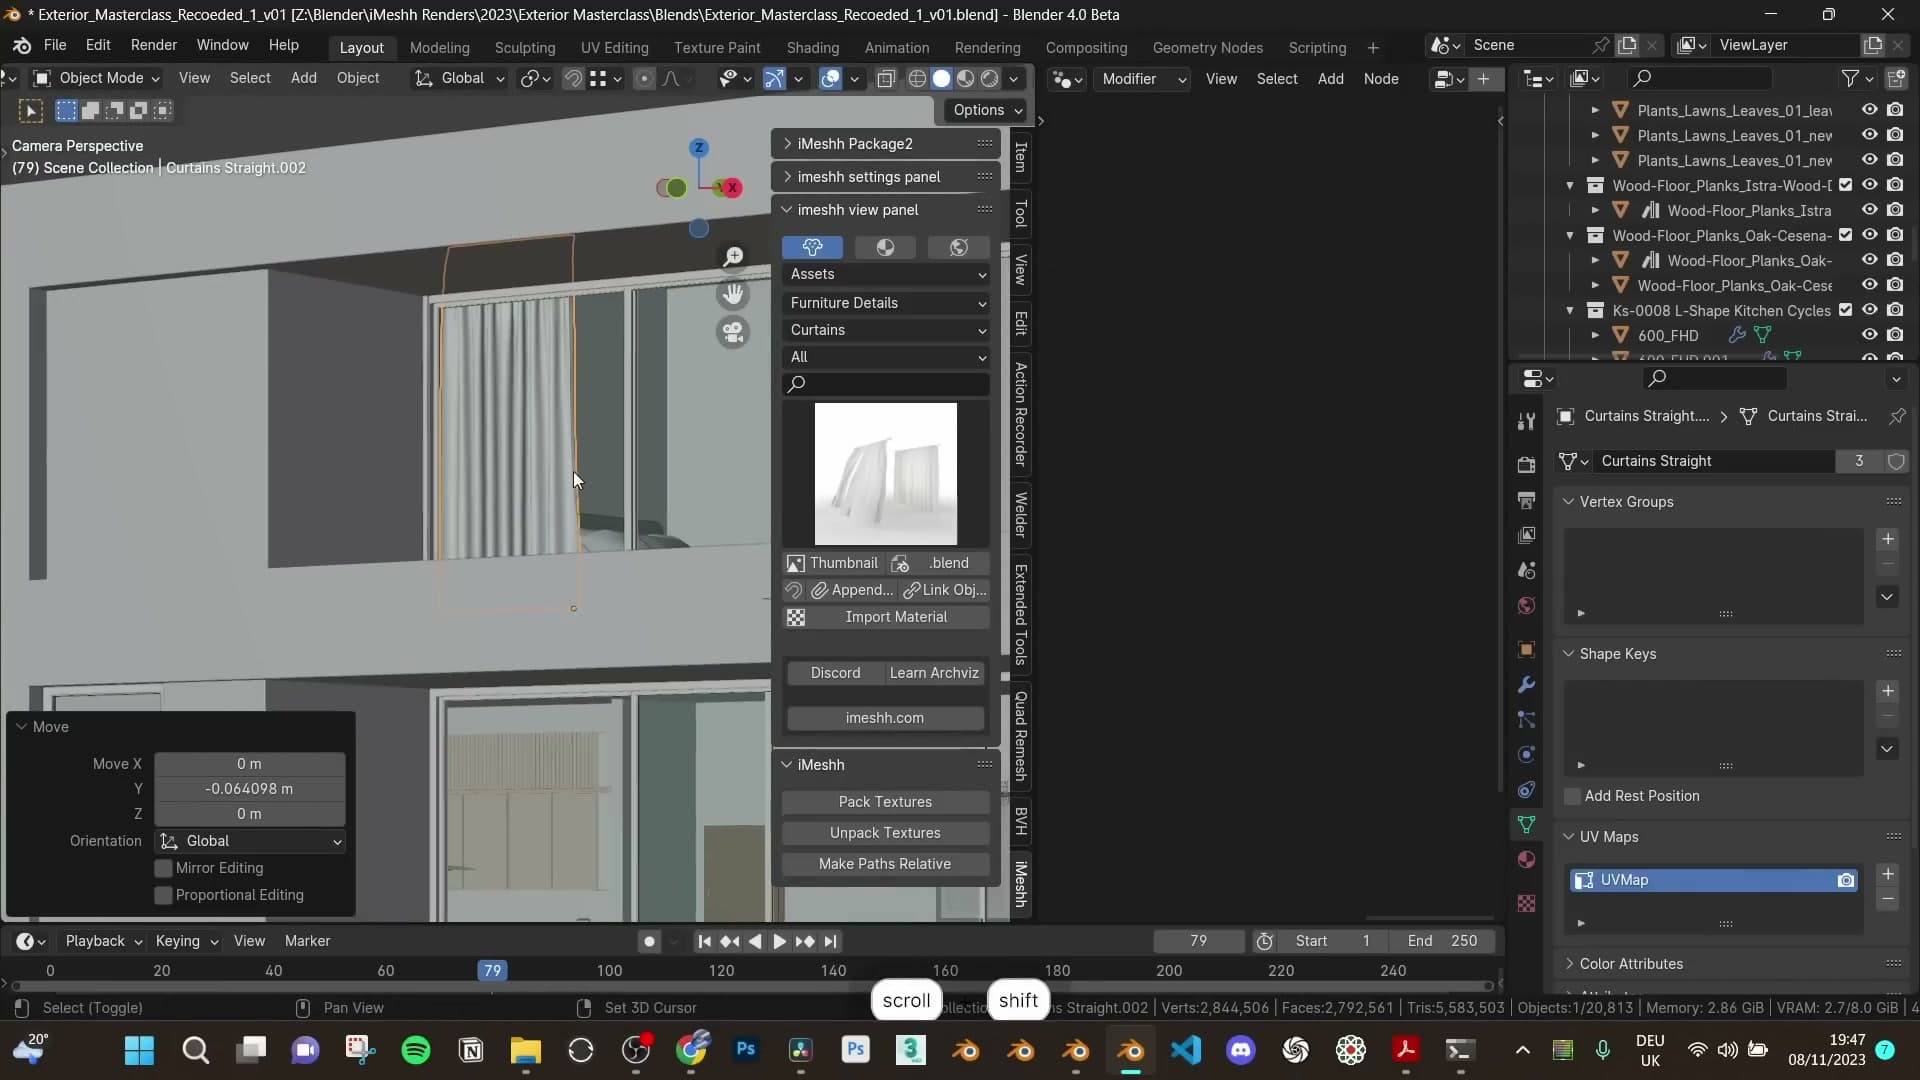Viewport: 1920px width, 1080px height.
Task: Switch to the Geometry Nodes workspace tab
Action: (x=1207, y=48)
